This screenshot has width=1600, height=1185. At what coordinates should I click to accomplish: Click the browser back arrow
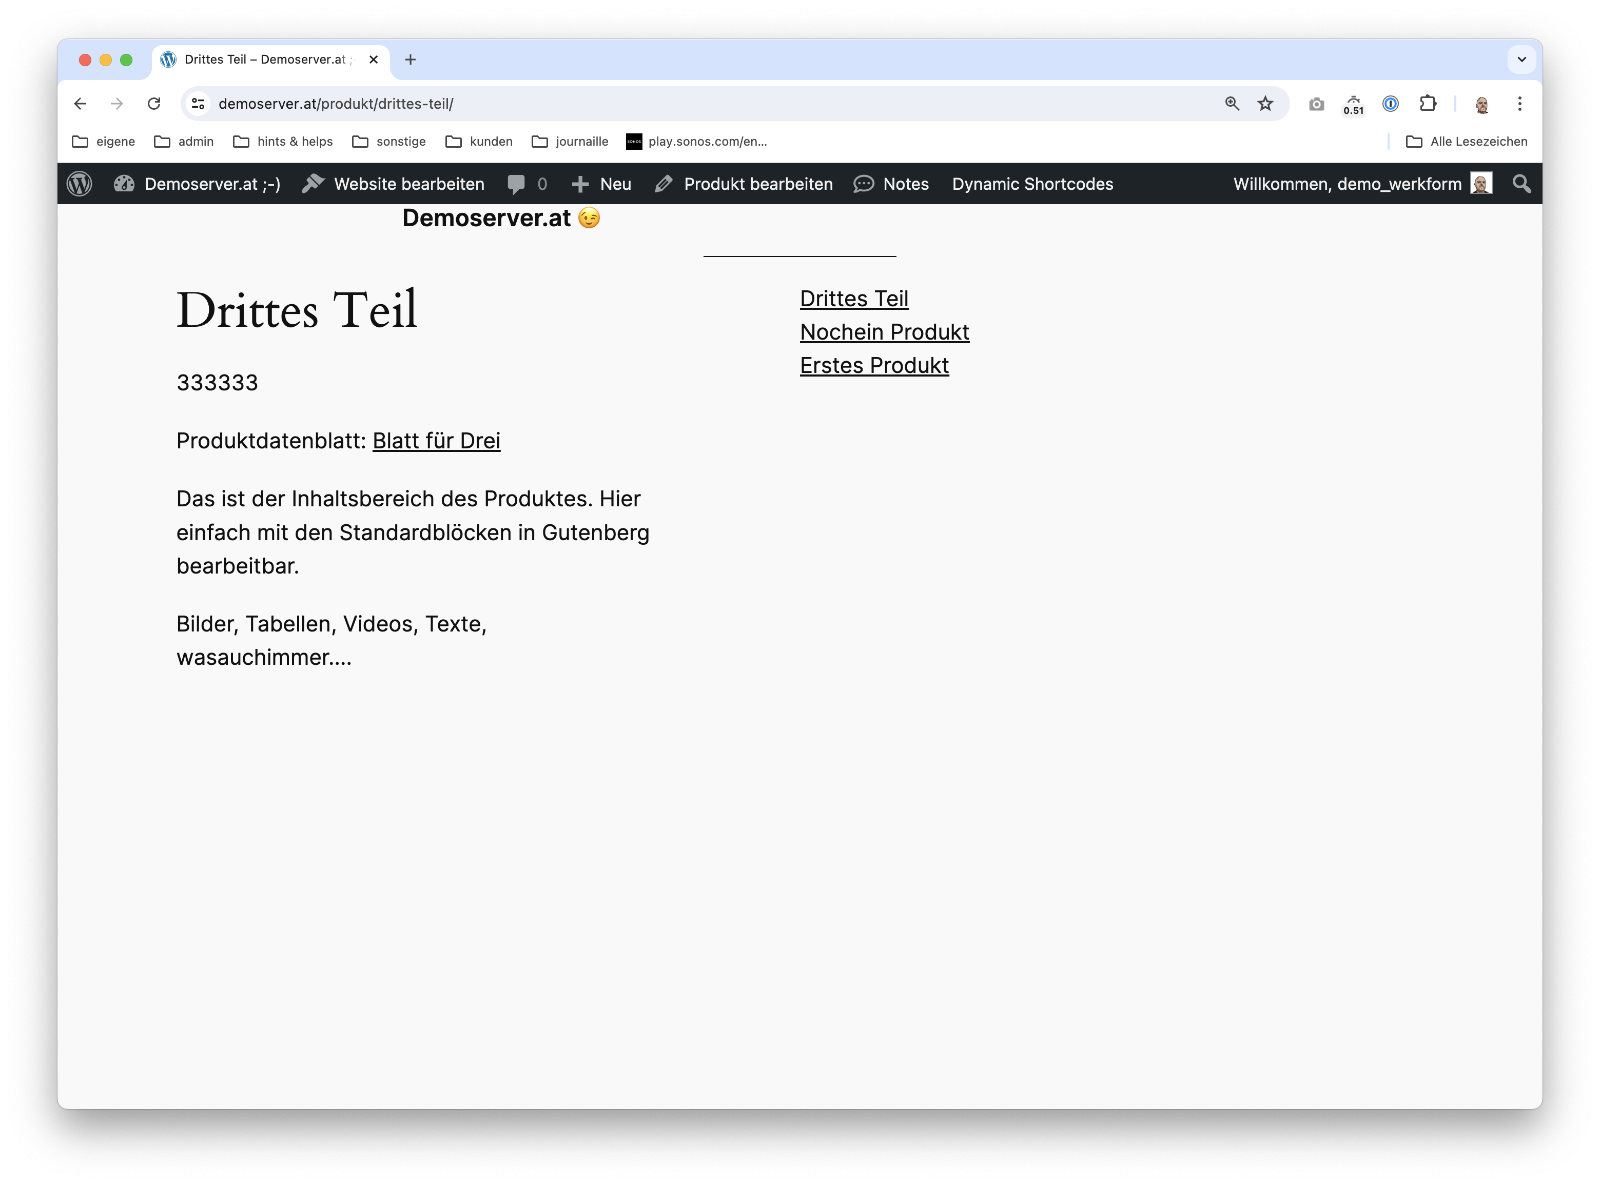point(80,104)
